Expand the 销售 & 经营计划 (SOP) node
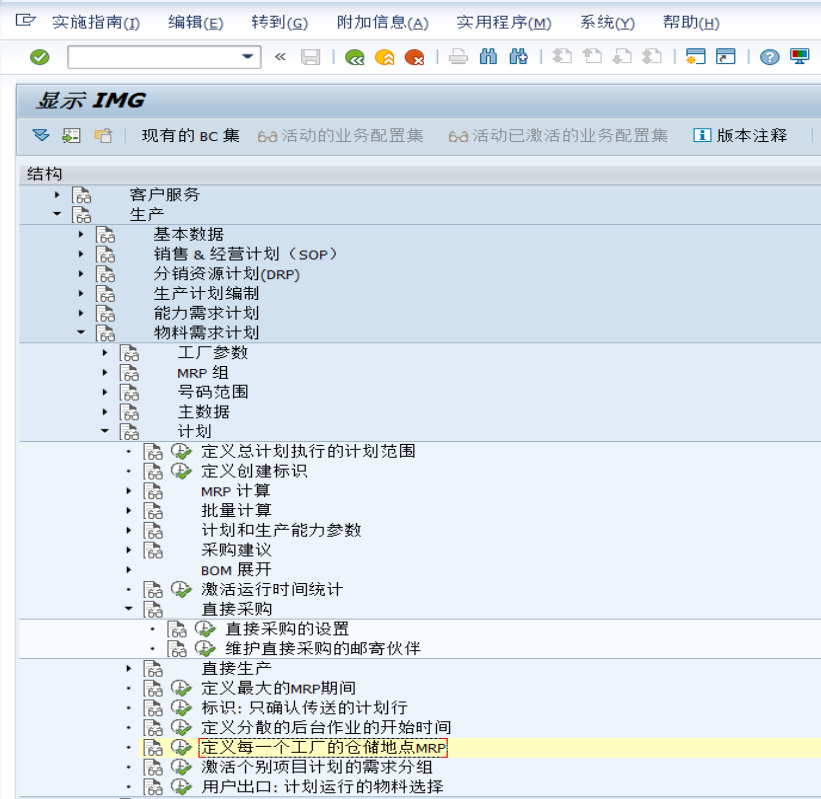The width and height of the screenshot is (821, 799). (81, 254)
